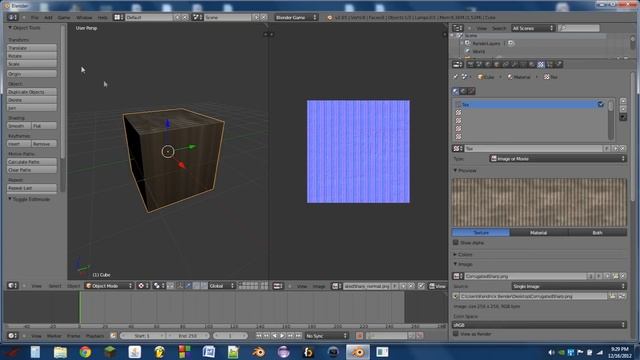Click the End frame field
640x360 pixels.
pyautogui.click(x=188, y=336)
